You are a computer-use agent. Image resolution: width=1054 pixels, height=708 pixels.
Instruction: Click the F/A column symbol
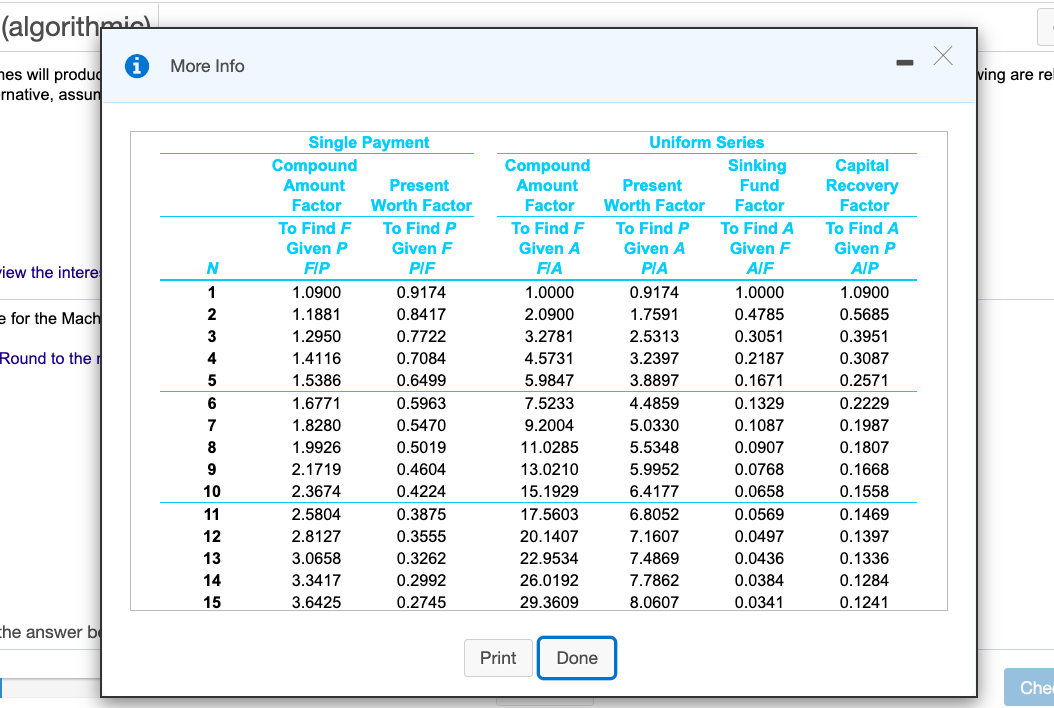point(549,268)
